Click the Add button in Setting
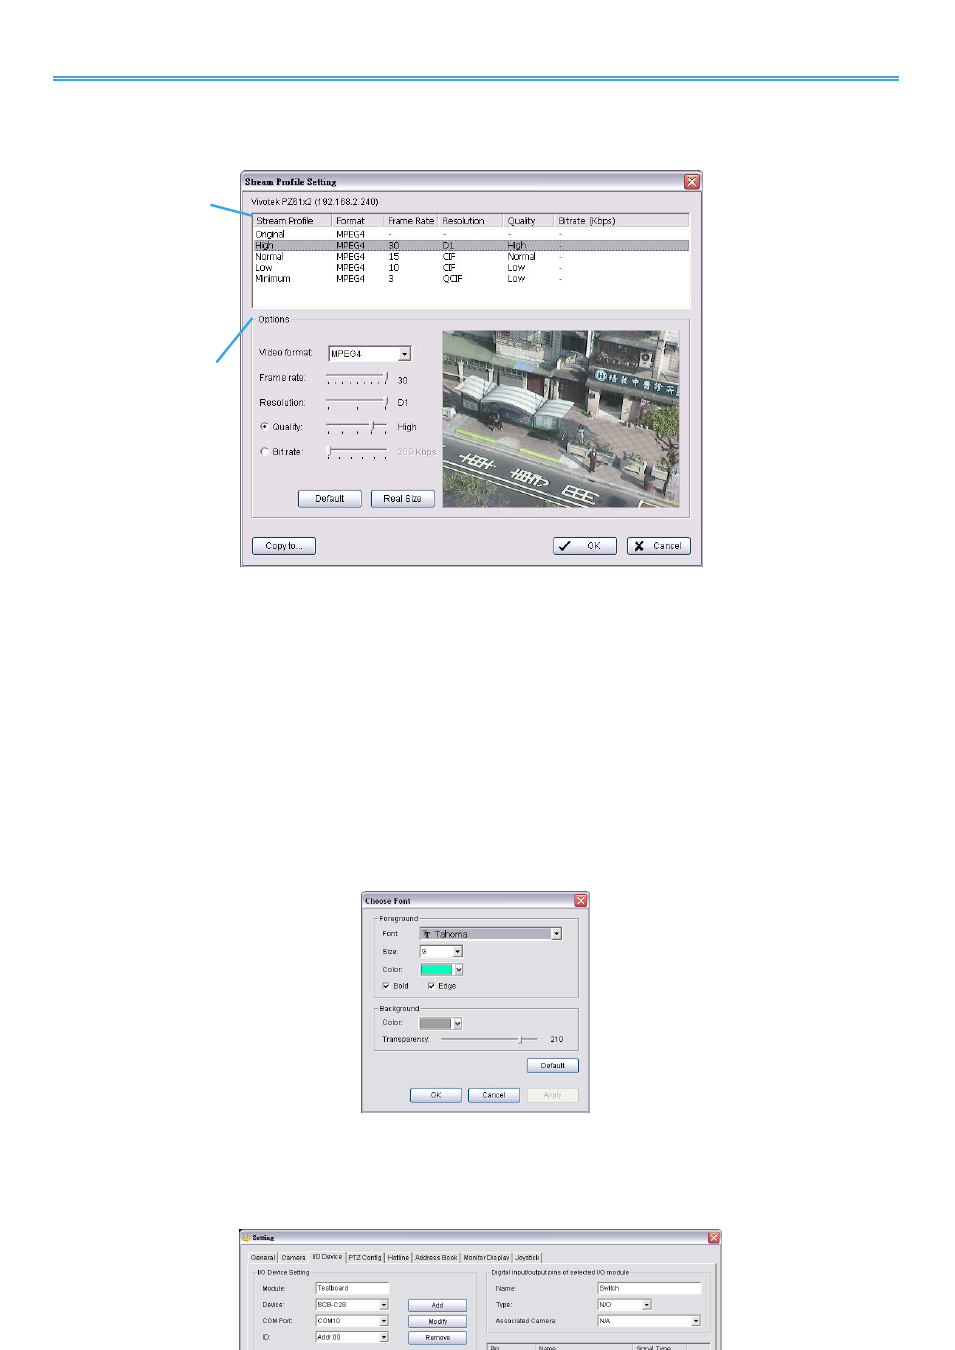Screen dimensions: 955x1350 (438, 1306)
